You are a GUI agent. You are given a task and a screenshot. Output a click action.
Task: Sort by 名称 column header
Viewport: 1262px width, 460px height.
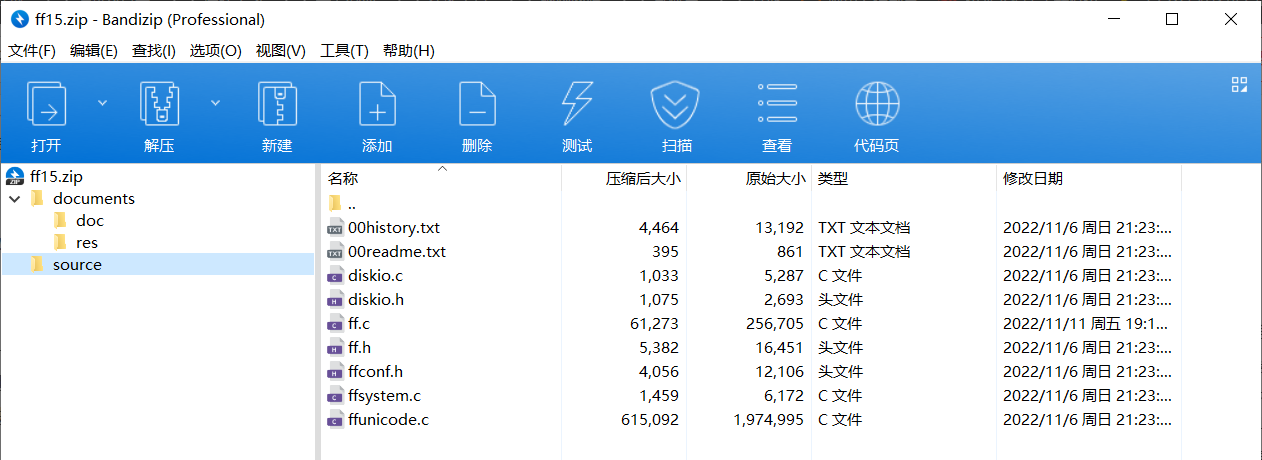point(343,178)
